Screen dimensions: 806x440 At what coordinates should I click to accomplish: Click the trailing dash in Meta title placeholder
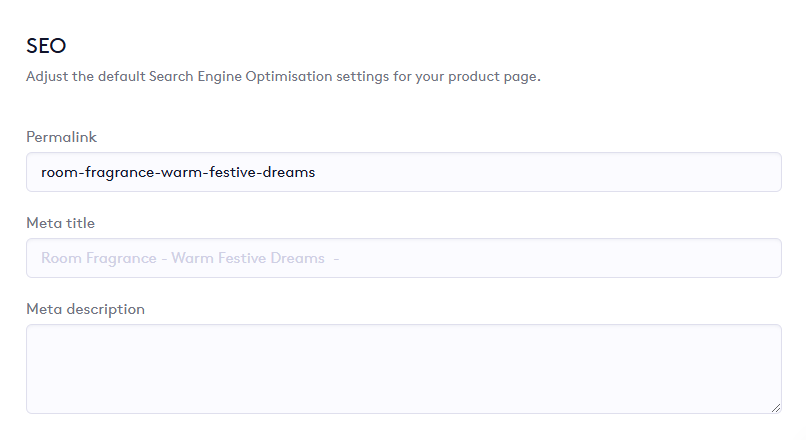tap(337, 258)
